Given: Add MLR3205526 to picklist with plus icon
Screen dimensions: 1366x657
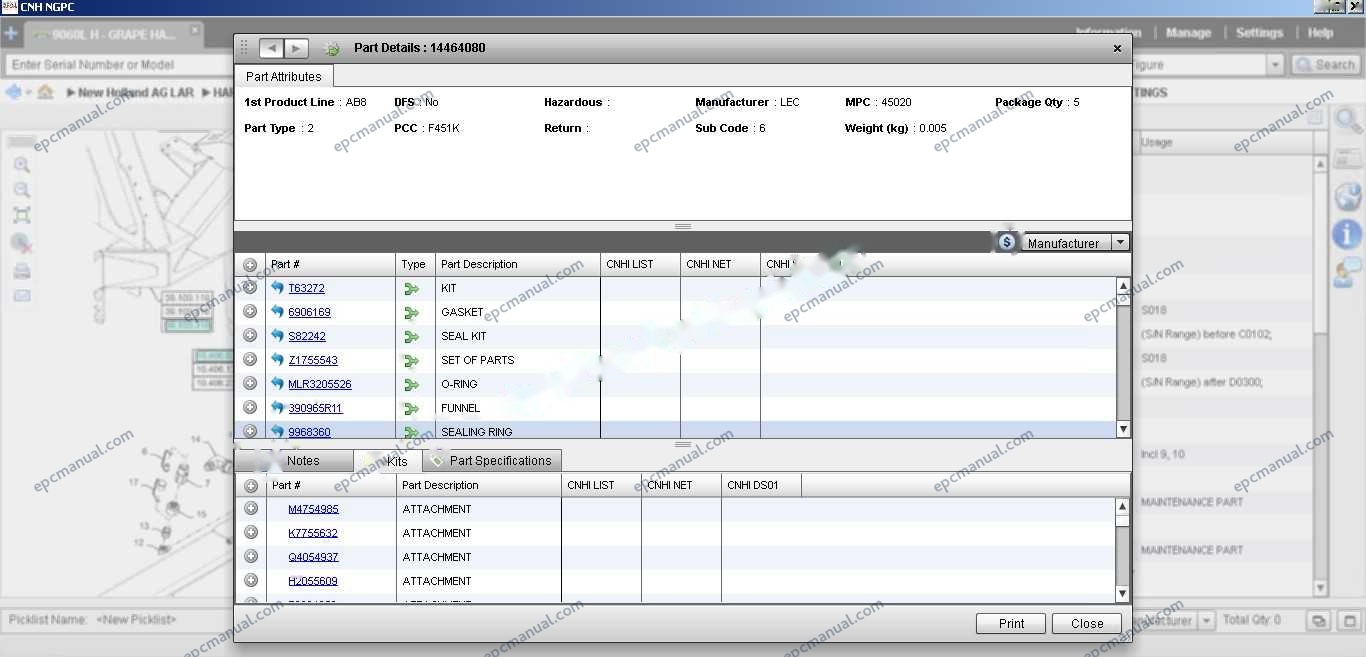Looking at the screenshot, I should [250, 384].
